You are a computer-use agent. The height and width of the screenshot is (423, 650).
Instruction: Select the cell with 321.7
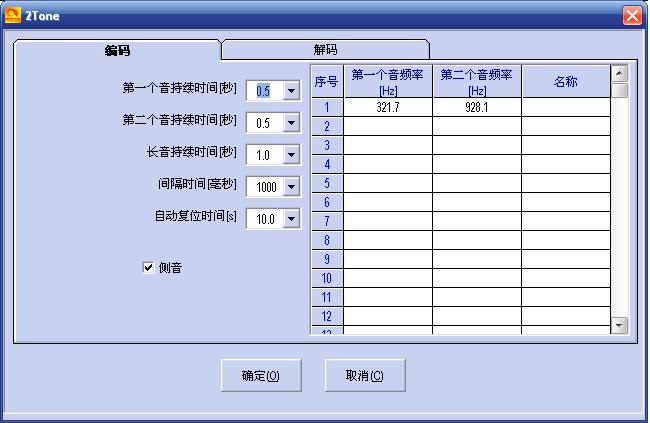point(388,107)
